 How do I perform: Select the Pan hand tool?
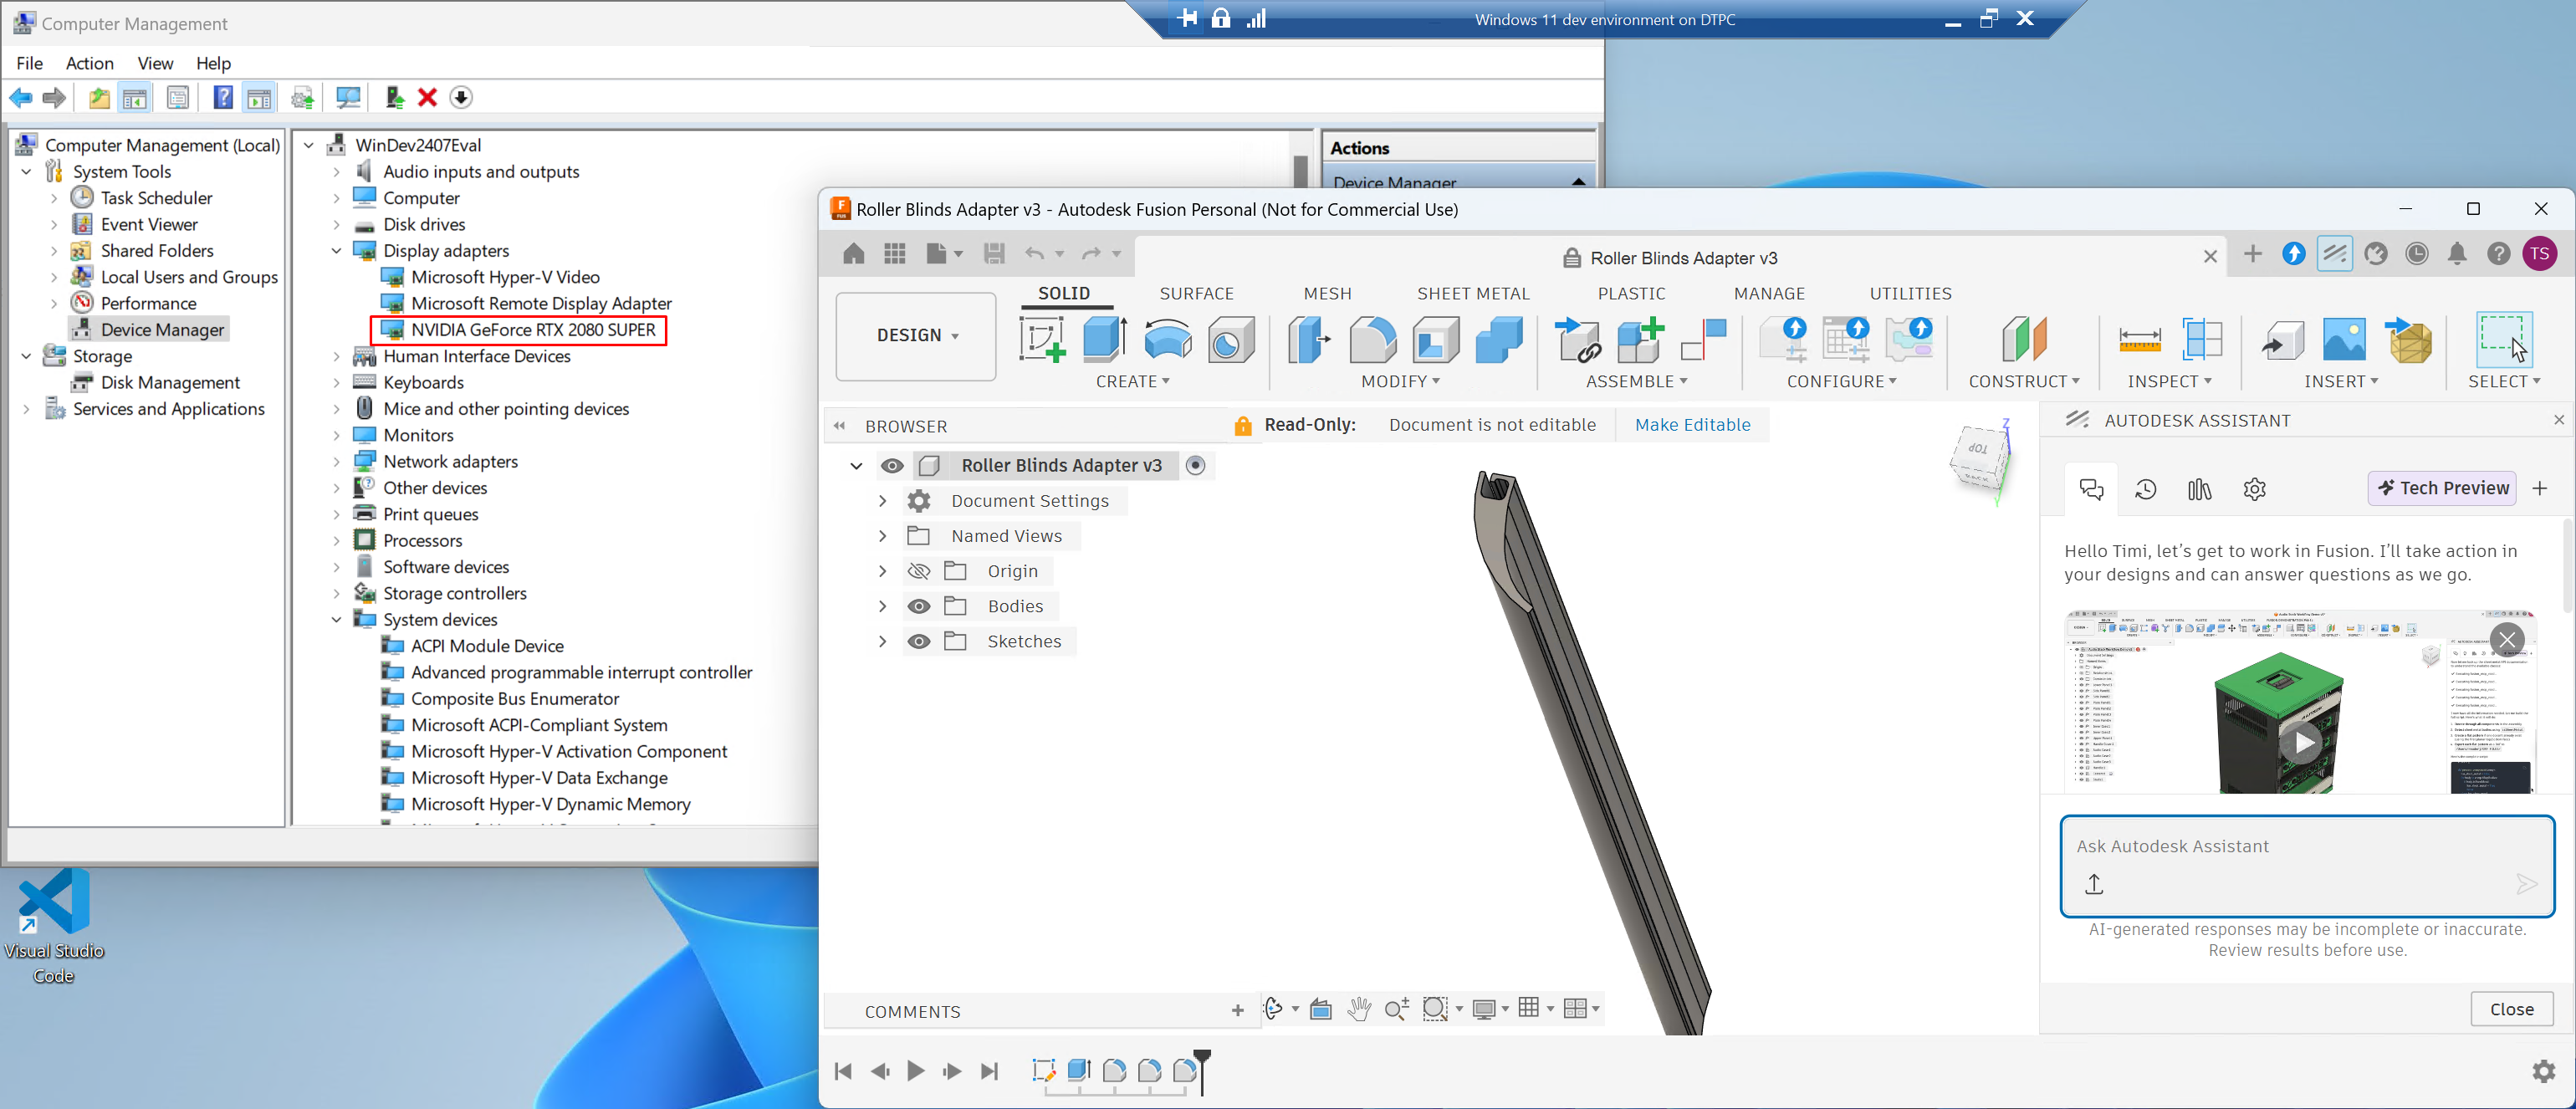point(1358,1009)
